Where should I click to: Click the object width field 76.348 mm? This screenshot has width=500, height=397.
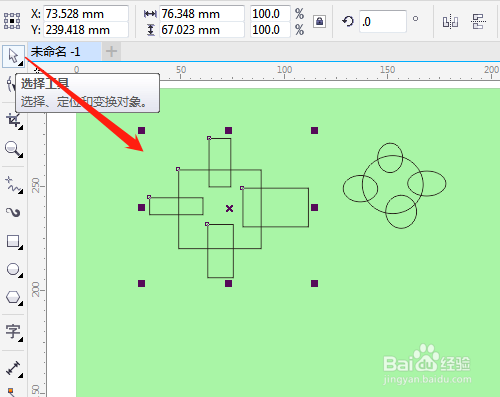point(202,14)
